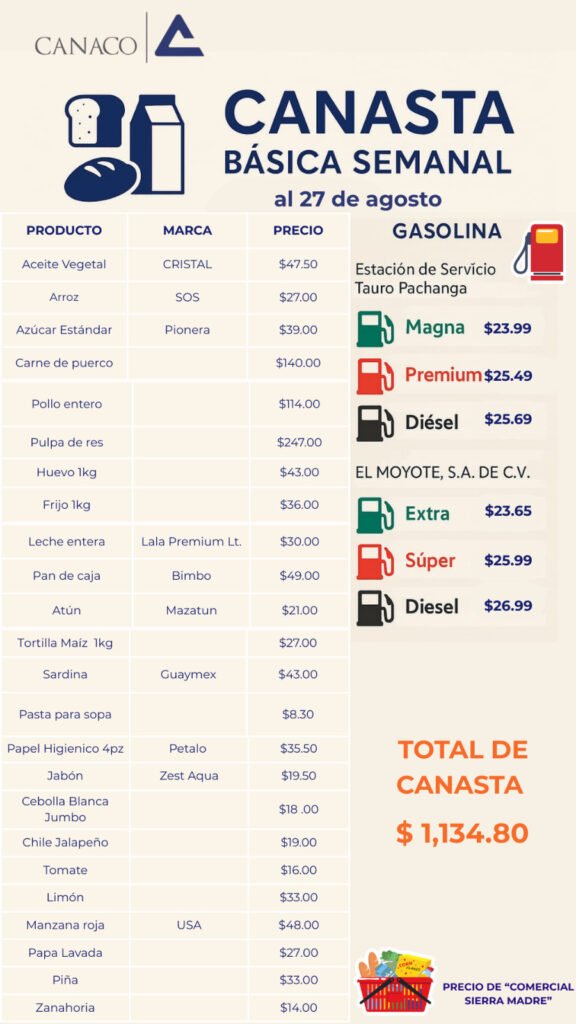576x1024 pixels.
Task: Select the Aceite Vegetal row
Action: point(175,264)
